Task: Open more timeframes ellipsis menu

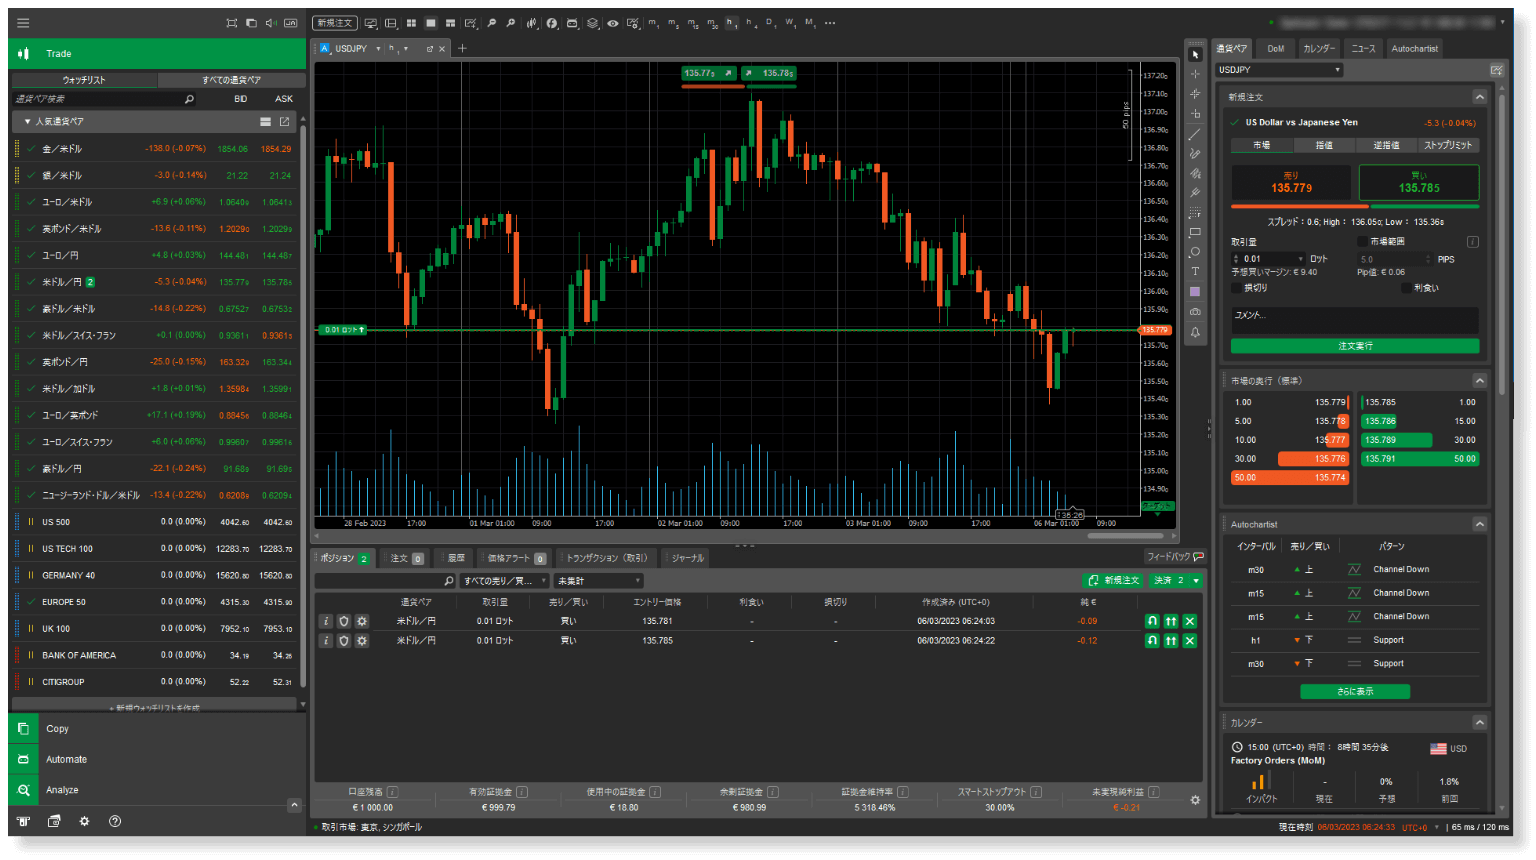Action: [830, 23]
